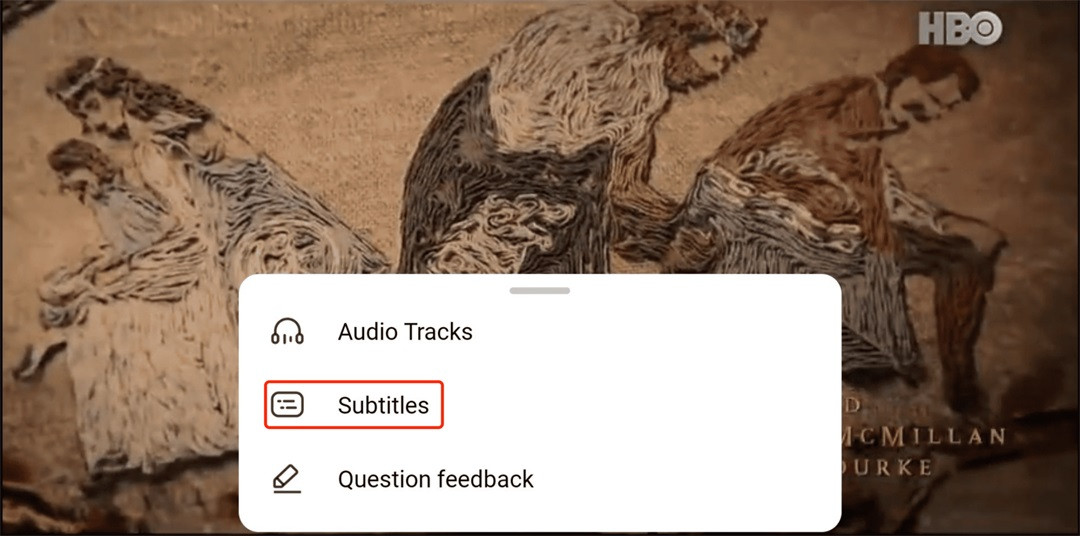Tap empty white space beside Audio Tracks row
The height and width of the screenshot is (536, 1080).
[654, 331]
